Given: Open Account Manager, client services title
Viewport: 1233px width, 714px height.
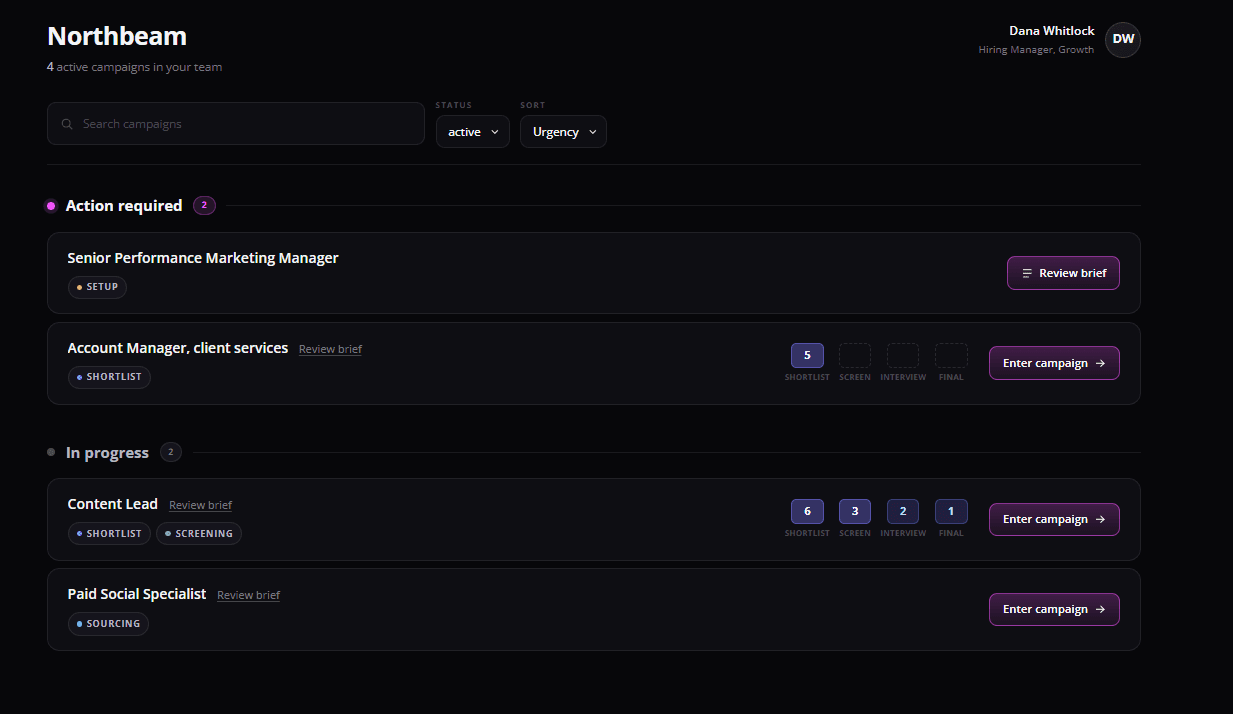Looking at the screenshot, I should pos(178,348).
